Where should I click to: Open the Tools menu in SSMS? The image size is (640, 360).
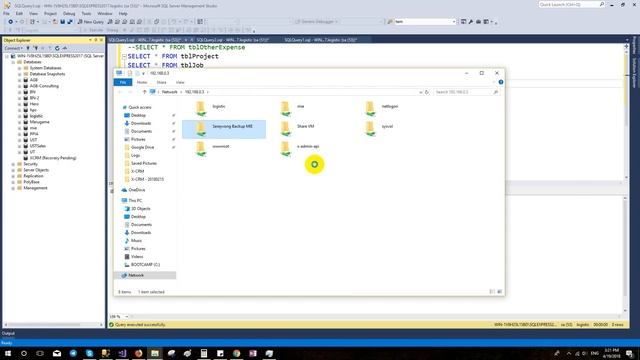(86, 13)
